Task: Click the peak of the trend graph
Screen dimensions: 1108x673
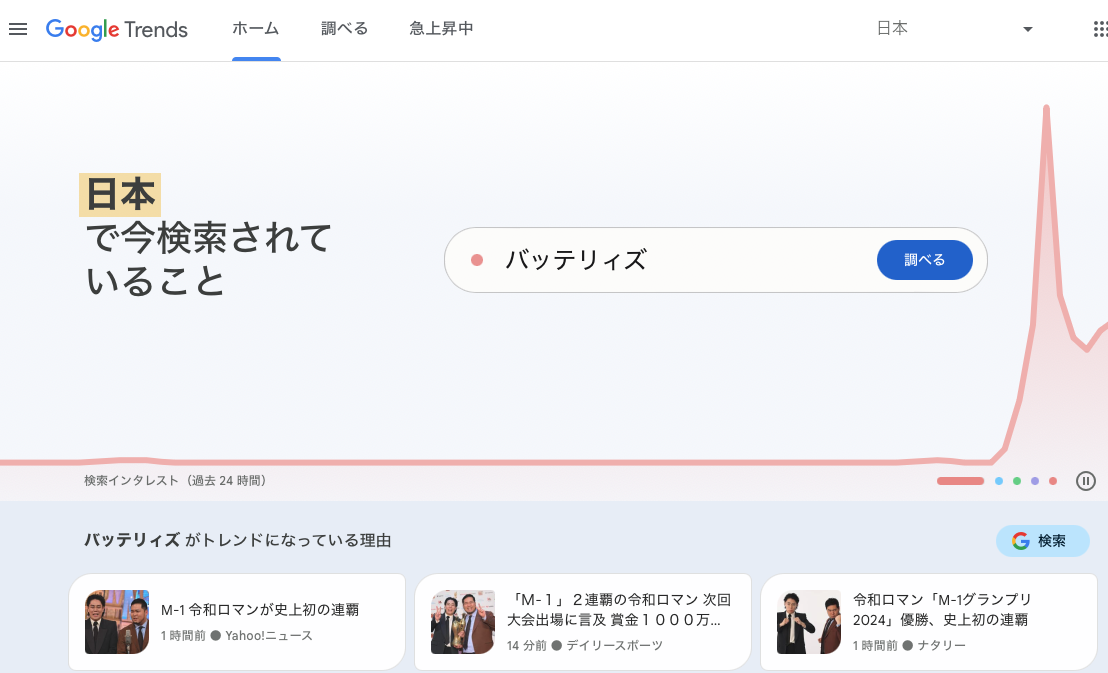Action: [1046, 108]
